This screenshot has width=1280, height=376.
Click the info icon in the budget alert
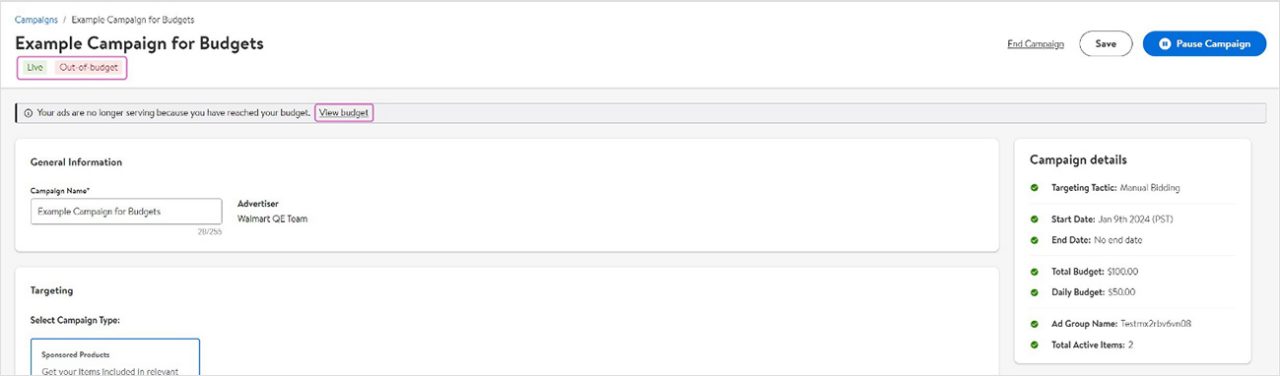28,113
